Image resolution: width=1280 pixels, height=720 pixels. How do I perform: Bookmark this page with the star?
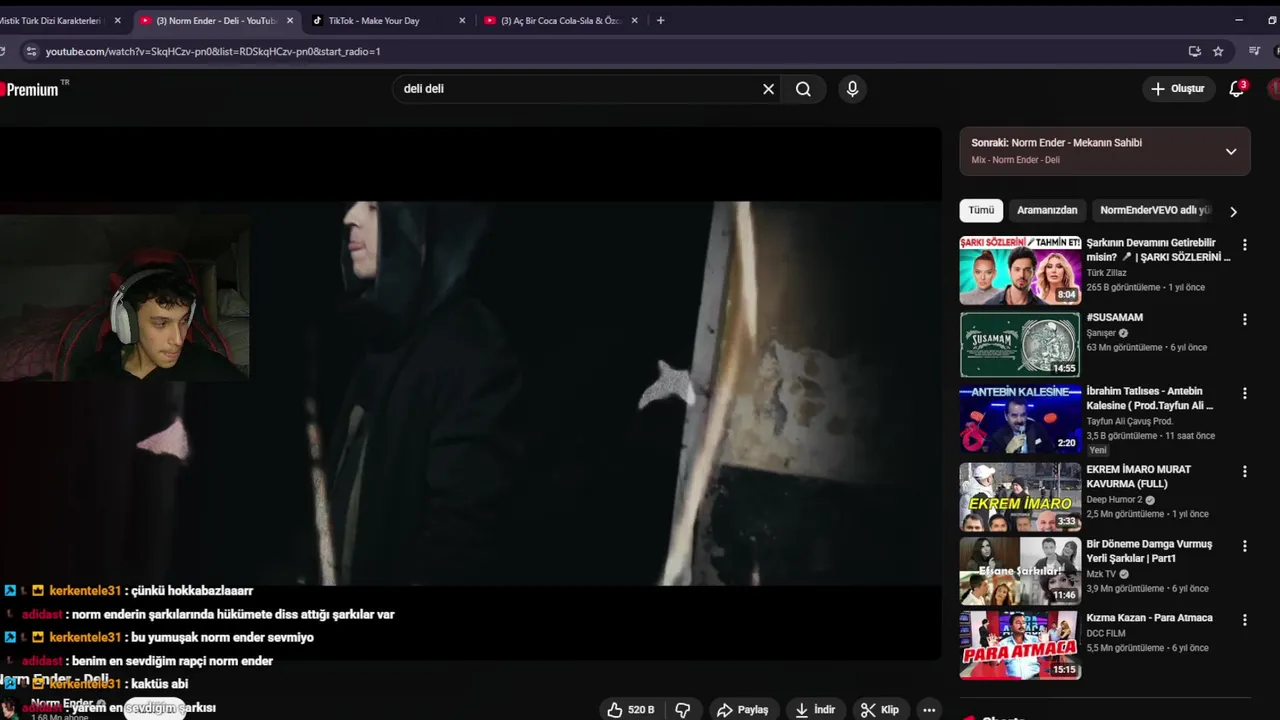[x=1218, y=51]
